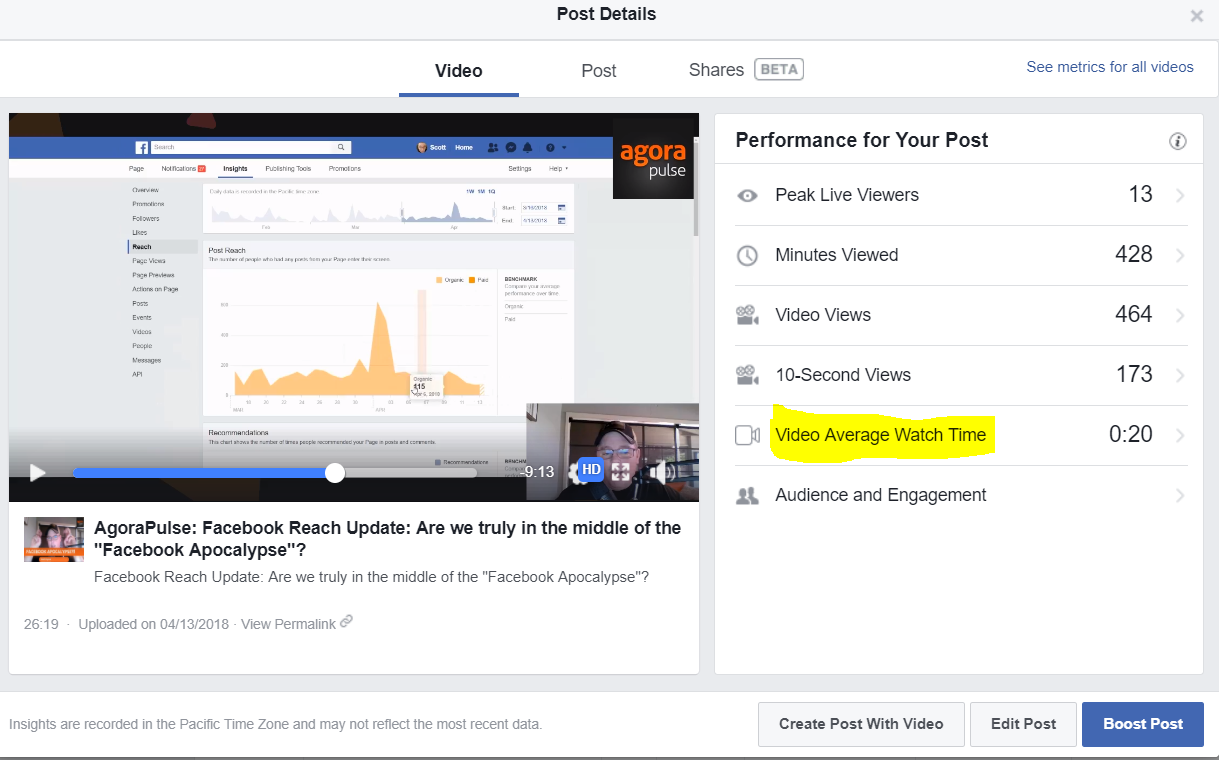The image size is (1219, 760).
Task: Select the camcorder icon by Video Average Watch Time
Action: tap(747, 435)
